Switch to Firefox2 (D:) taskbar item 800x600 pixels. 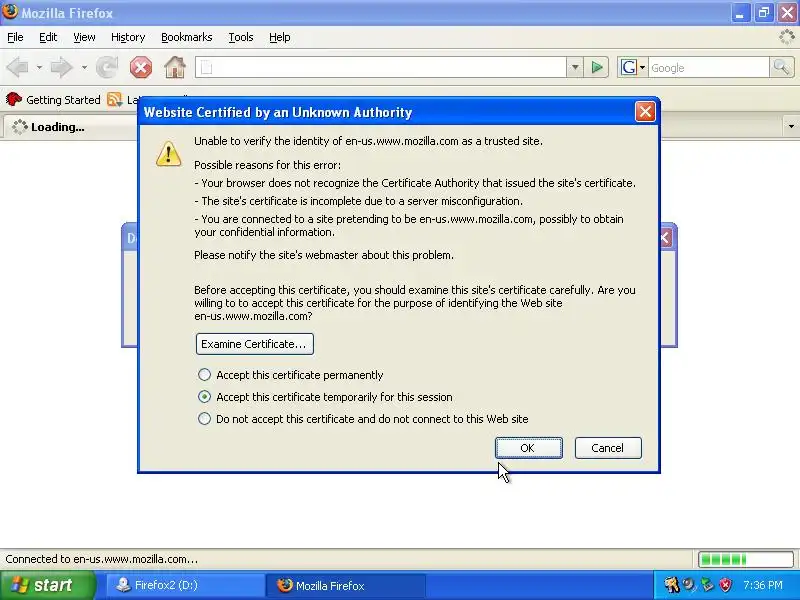pyautogui.click(x=184, y=585)
